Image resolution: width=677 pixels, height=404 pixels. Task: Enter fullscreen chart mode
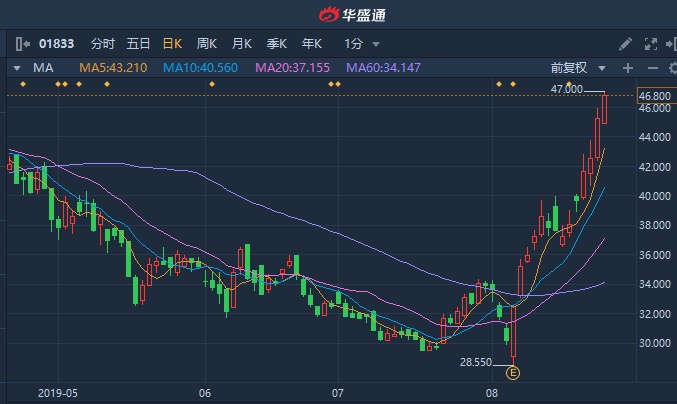coord(651,44)
